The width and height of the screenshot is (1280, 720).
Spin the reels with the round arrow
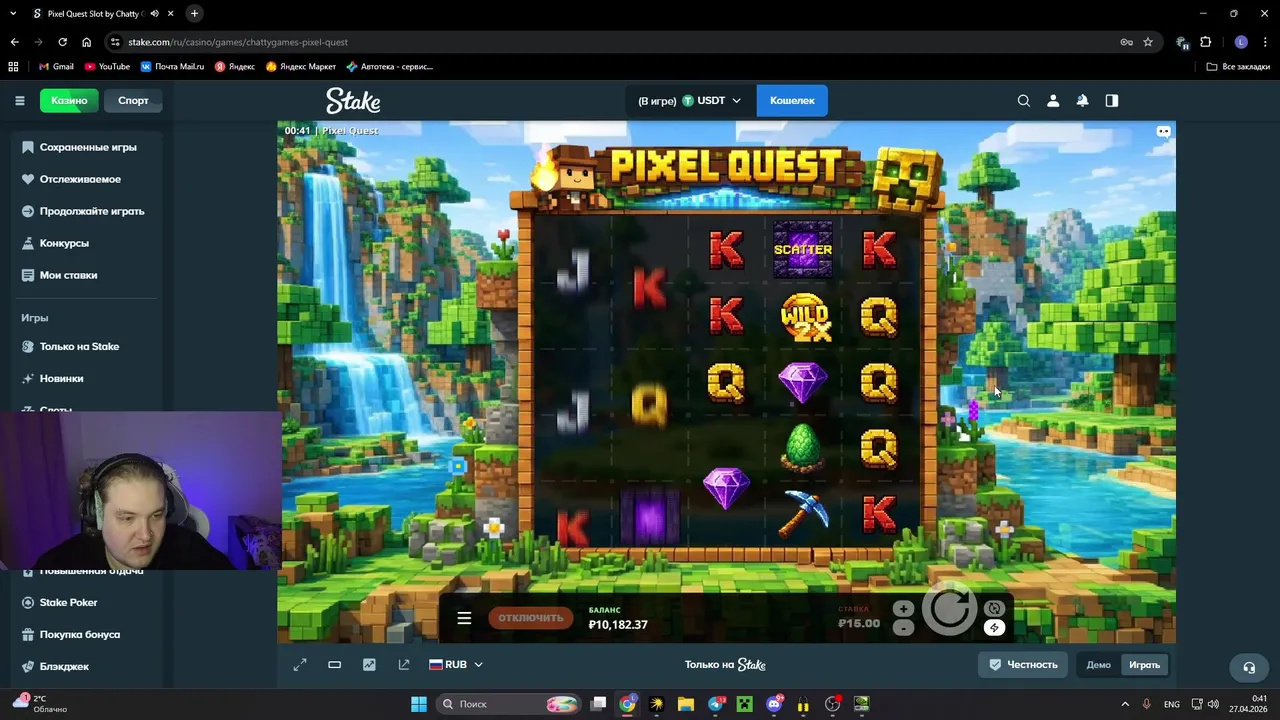949,608
